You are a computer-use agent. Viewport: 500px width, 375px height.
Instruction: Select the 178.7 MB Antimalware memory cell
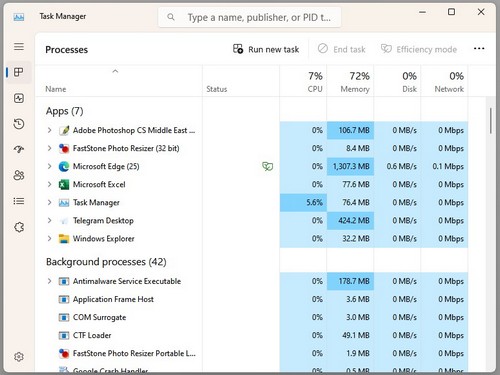(350, 281)
